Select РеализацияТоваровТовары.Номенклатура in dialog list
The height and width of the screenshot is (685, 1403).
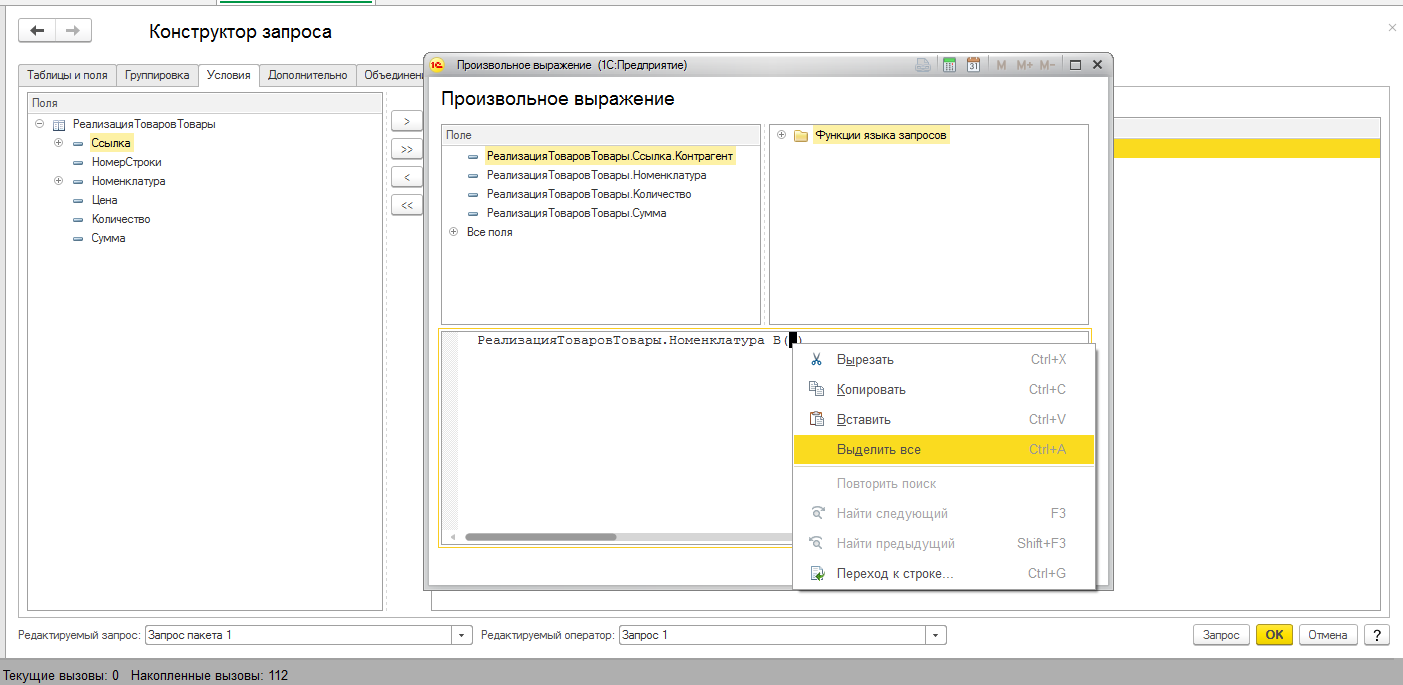pyautogui.click(x=596, y=175)
